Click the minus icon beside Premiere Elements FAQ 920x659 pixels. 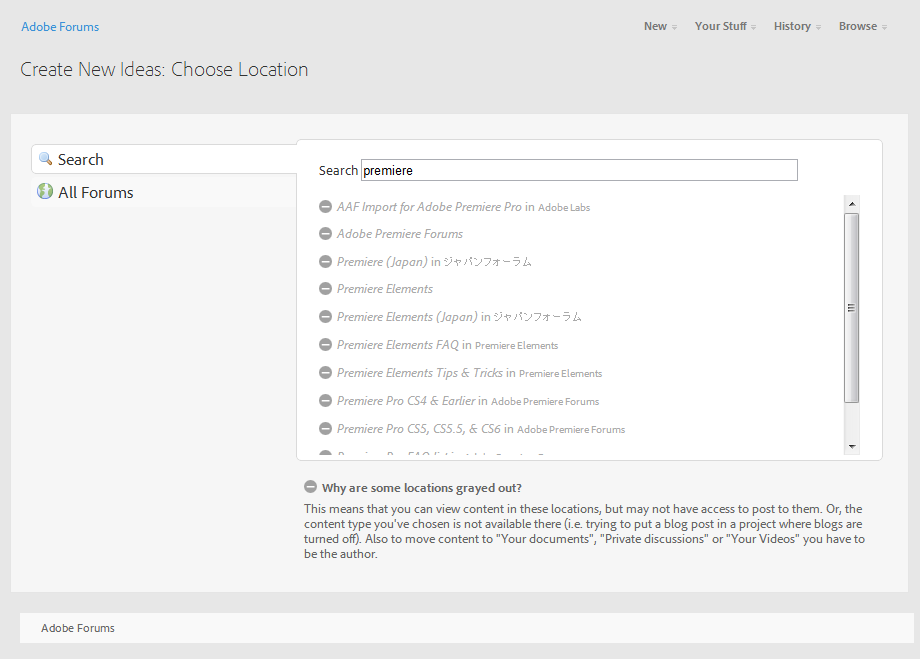tap(325, 344)
